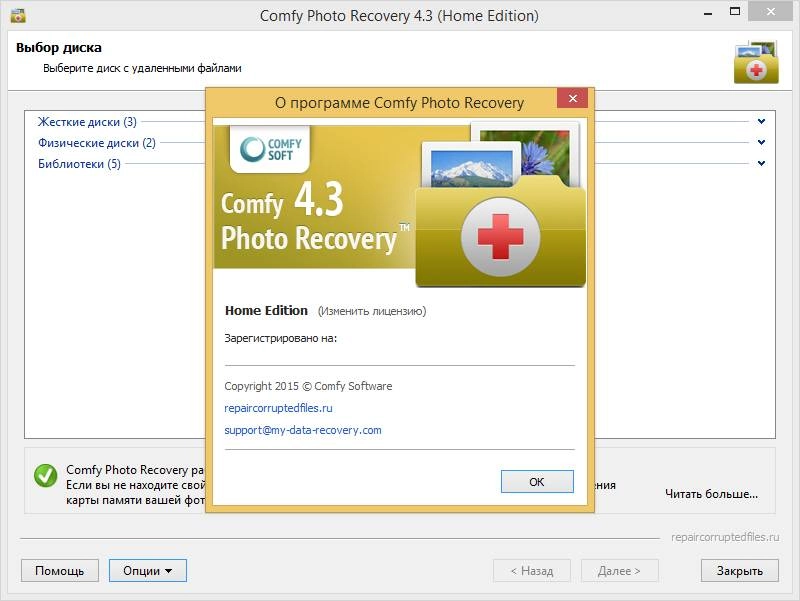Viewport: 800px width, 601px height.
Task: Click the Закрыть button
Action: (740, 570)
